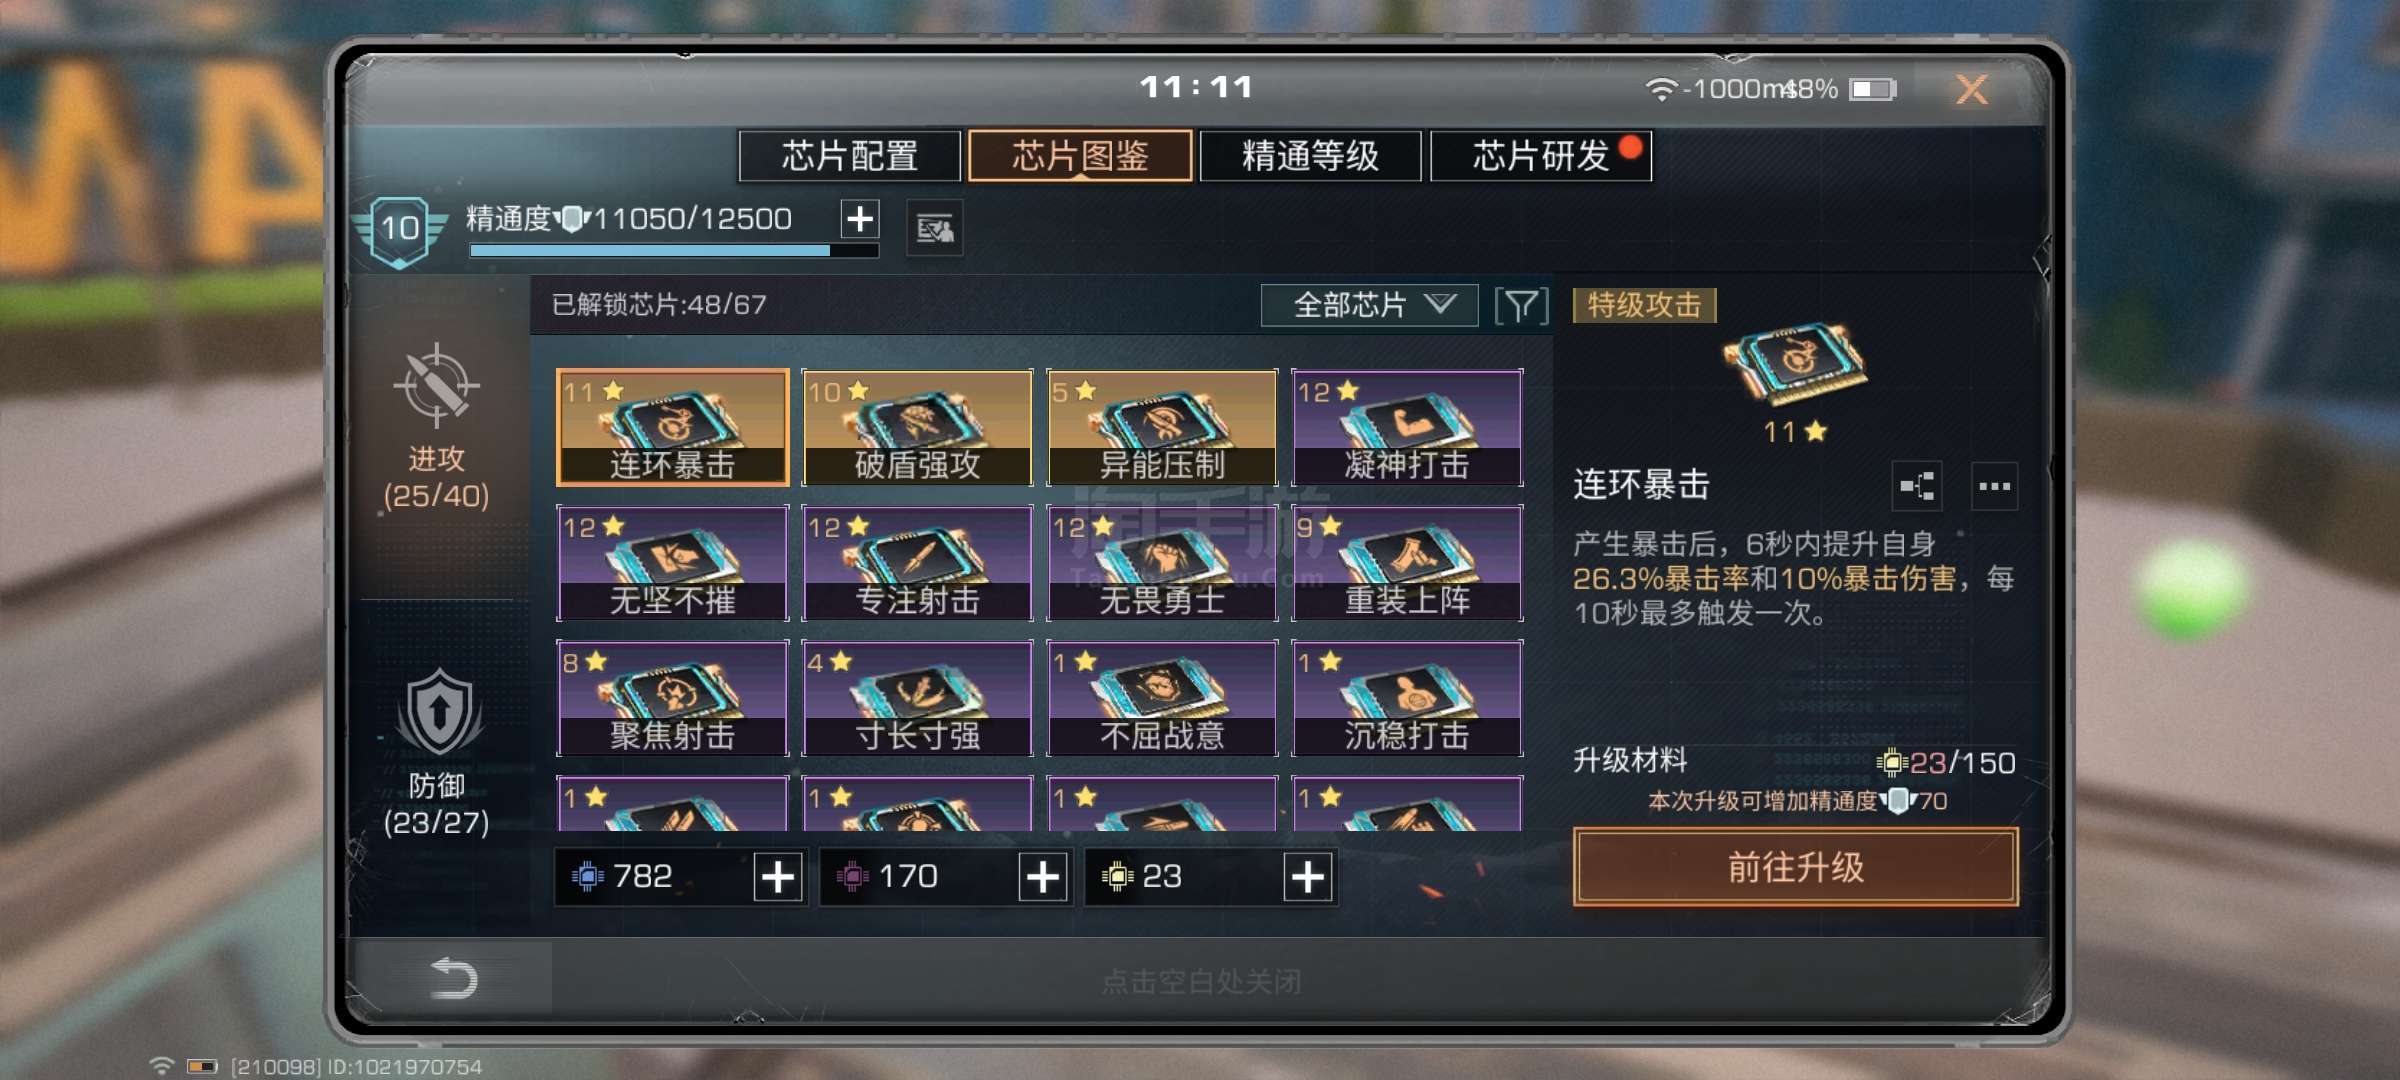Open the chip tree diagram icon
The width and height of the screenshot is (2400, 1080).
point(1917,487)
